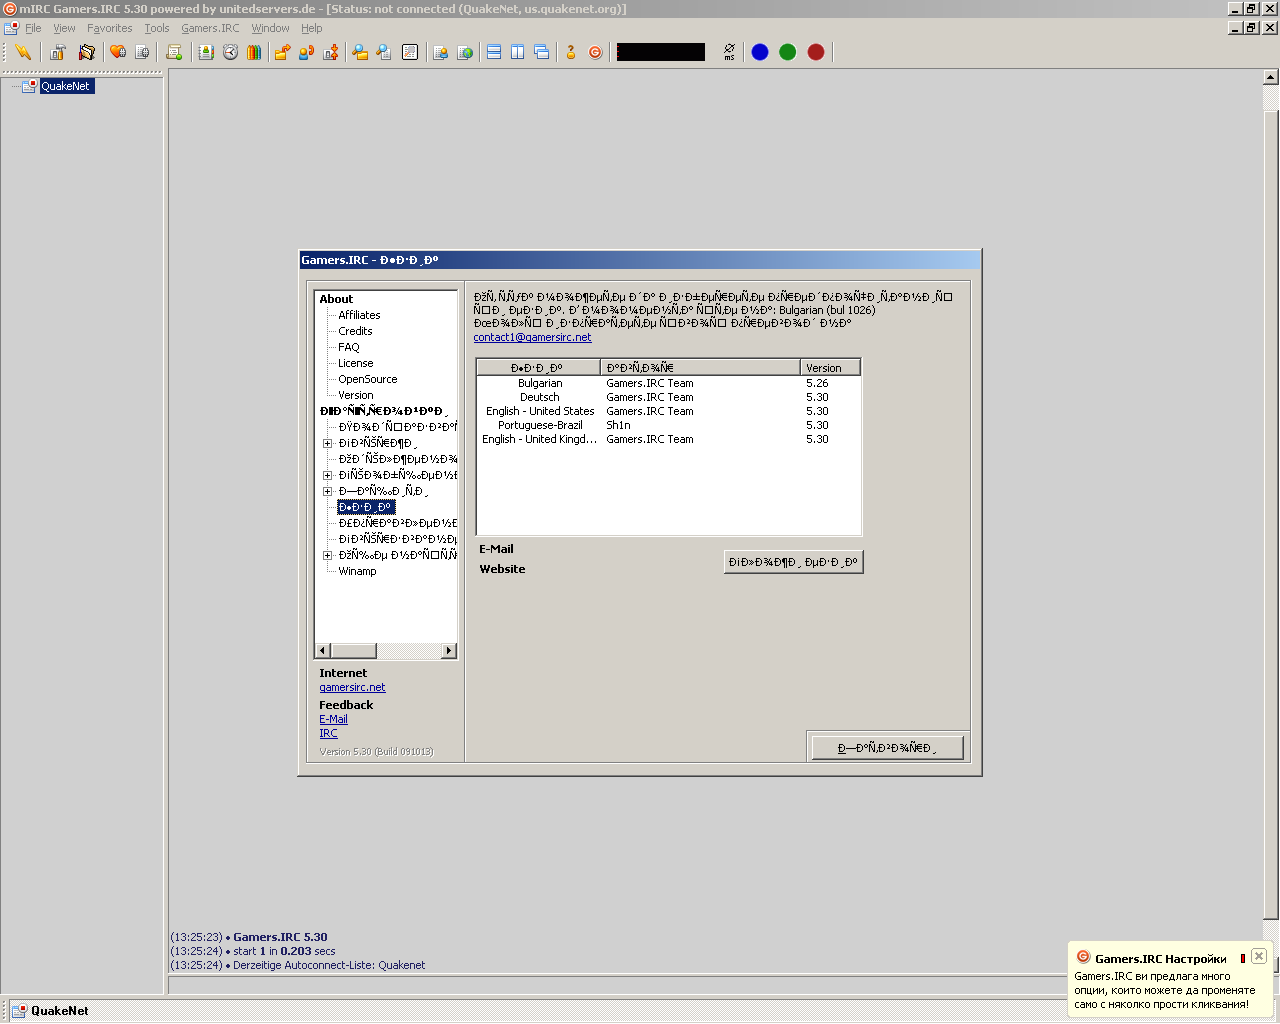The image size is (1280, 1024).
Task: Click the IRC link under Feedback
Action: [328, 733]
